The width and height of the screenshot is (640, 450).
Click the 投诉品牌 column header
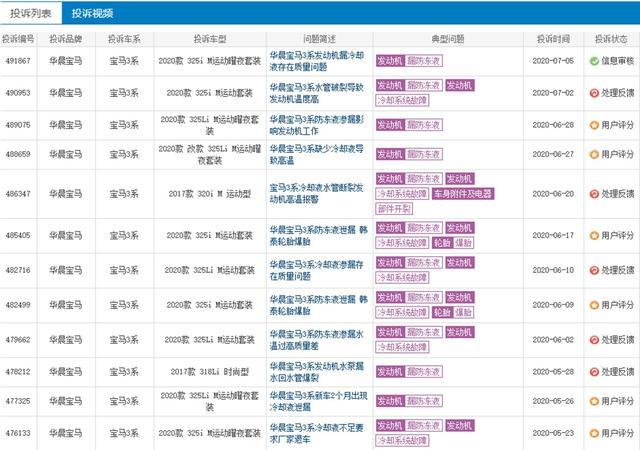click(x=66, y=39)
